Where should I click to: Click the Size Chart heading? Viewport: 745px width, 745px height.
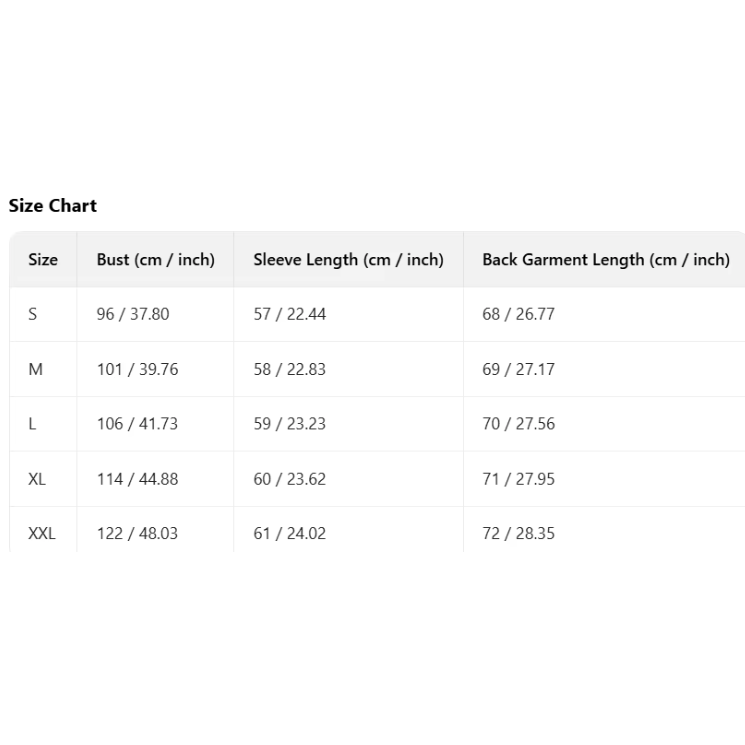click(53, 206)
